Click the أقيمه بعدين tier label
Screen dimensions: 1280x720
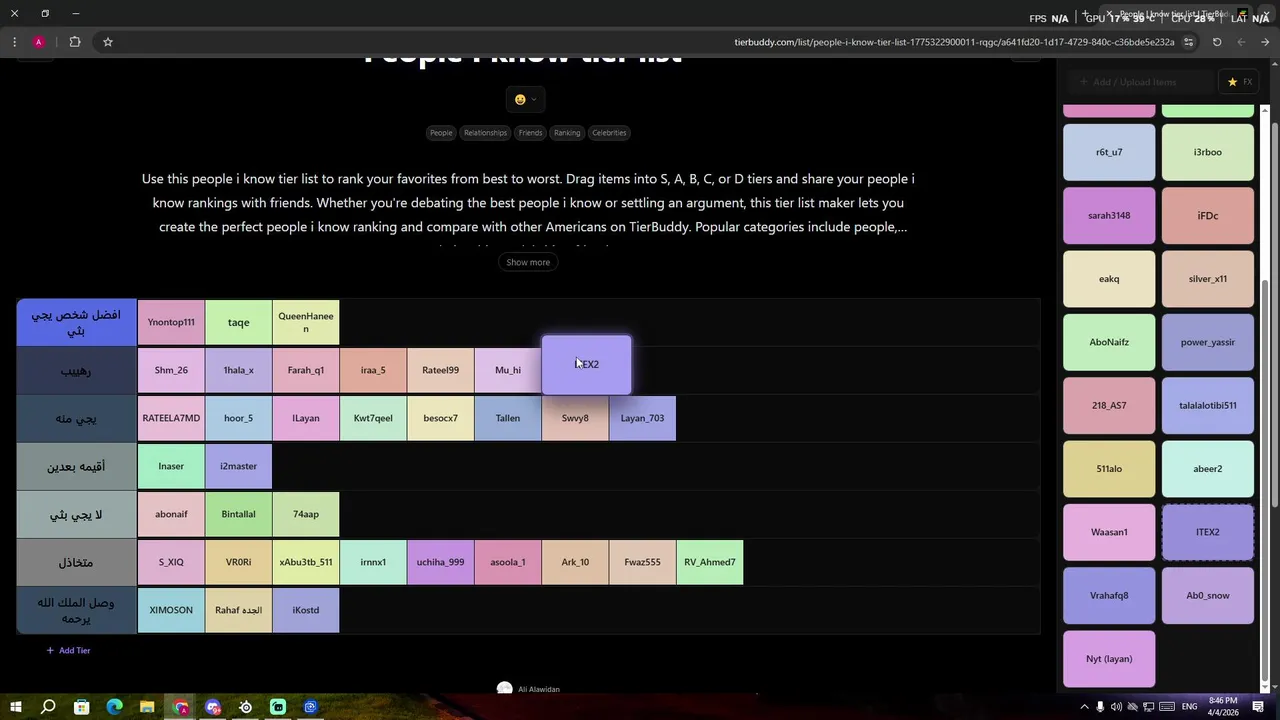click(77, 466)
